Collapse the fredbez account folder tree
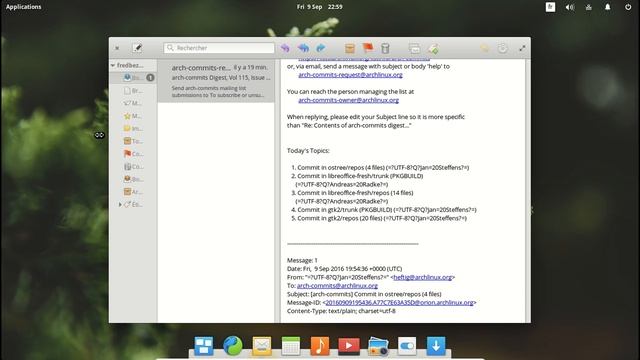 (x=113, y=65)
